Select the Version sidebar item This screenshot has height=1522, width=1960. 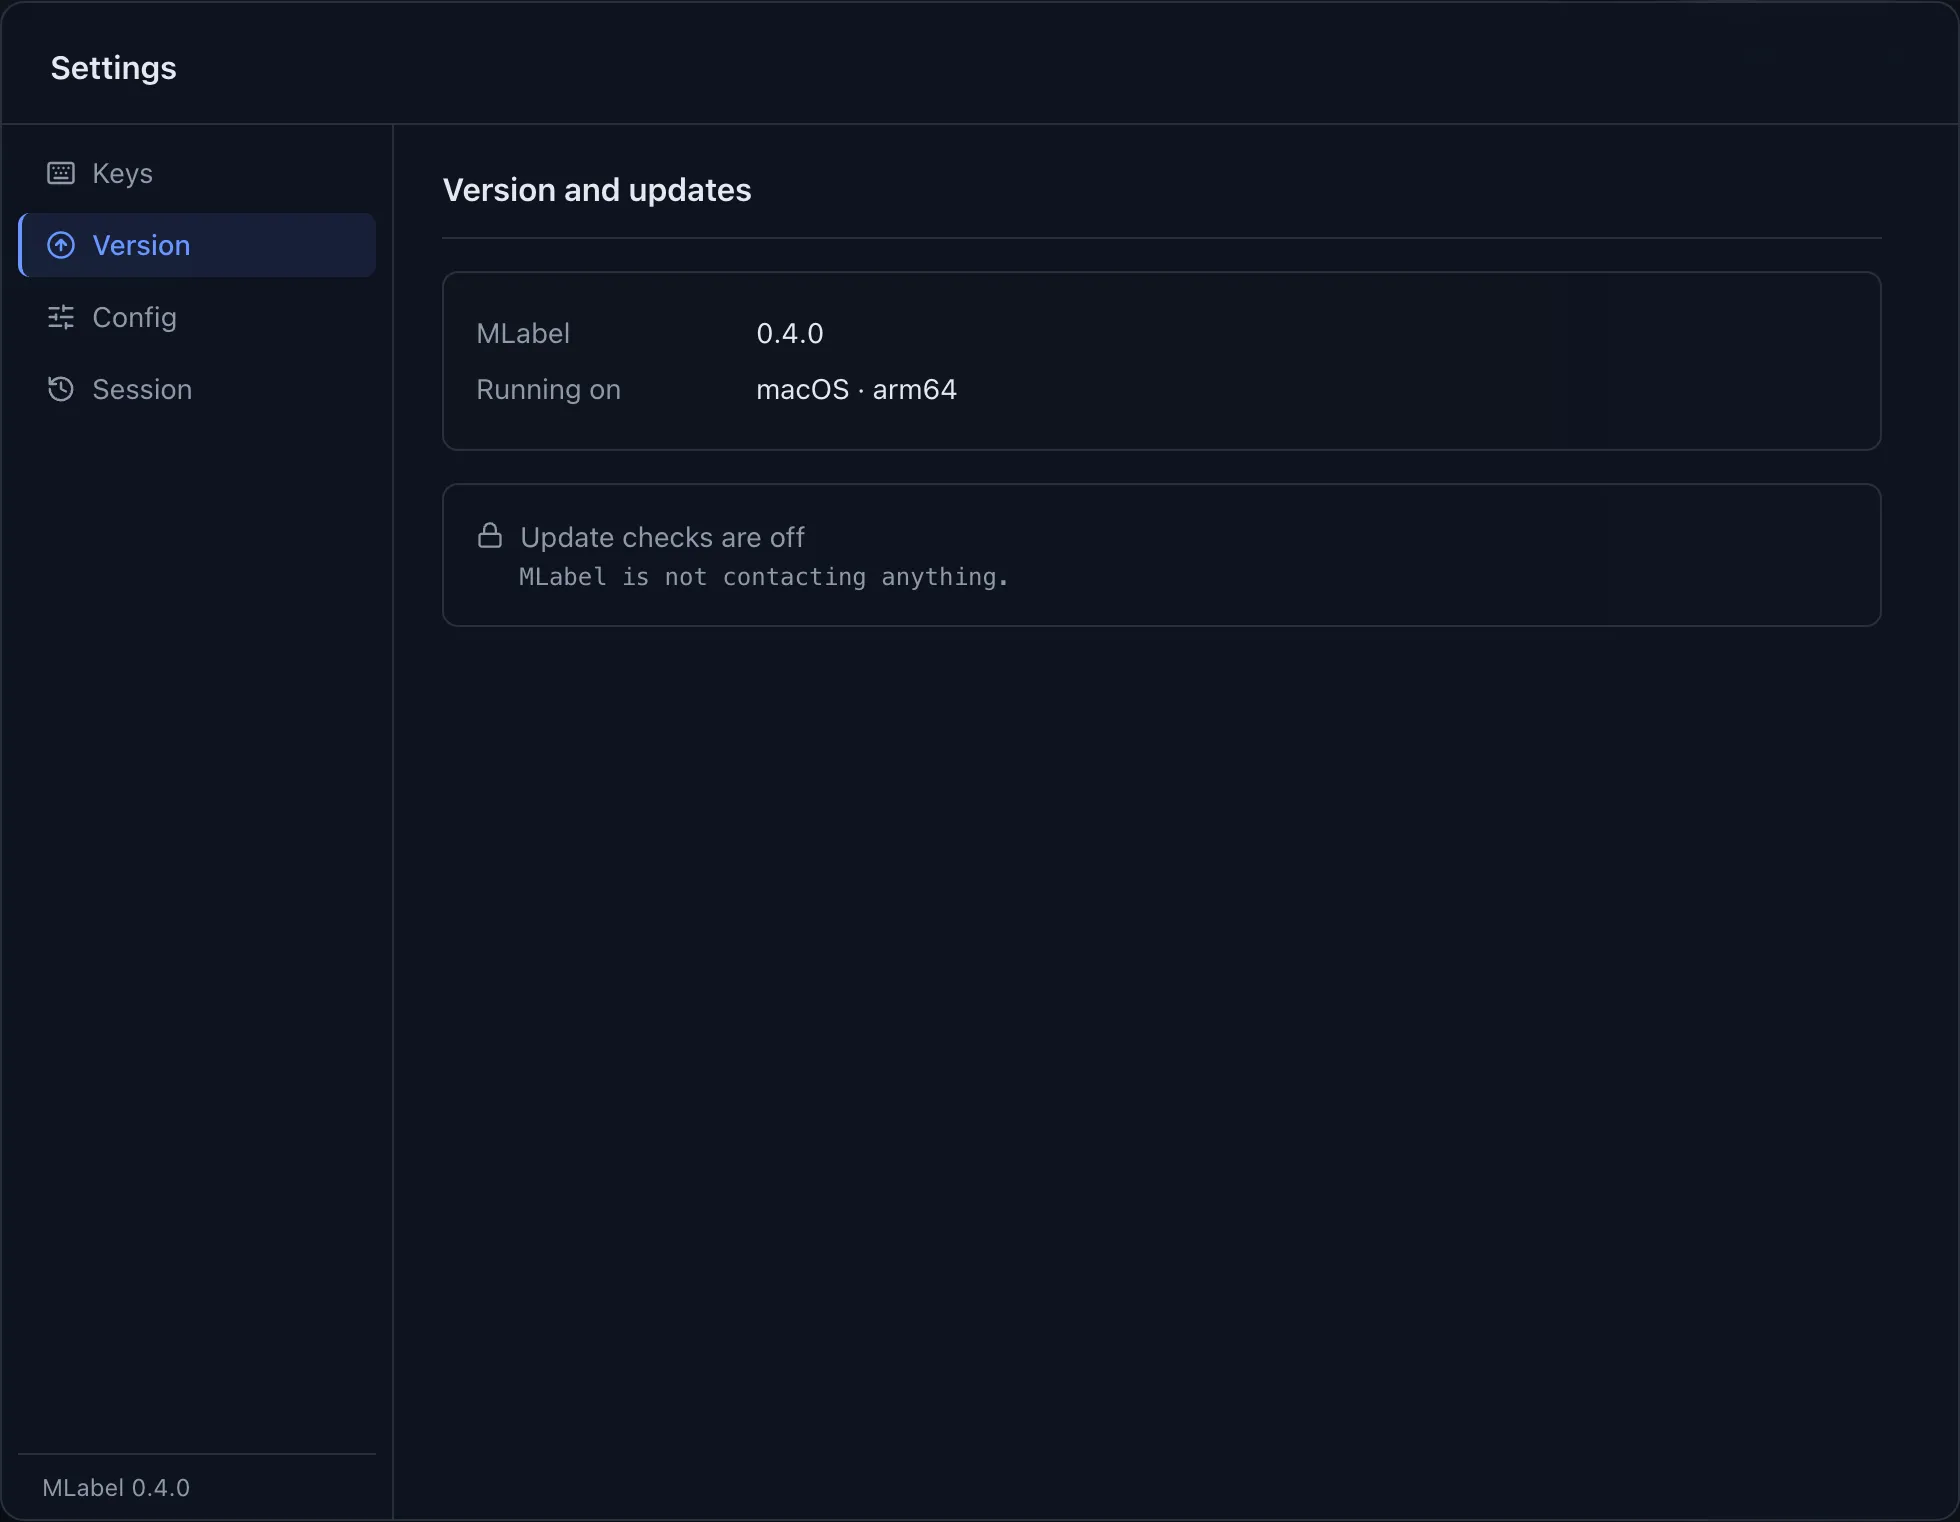(197, 245)
